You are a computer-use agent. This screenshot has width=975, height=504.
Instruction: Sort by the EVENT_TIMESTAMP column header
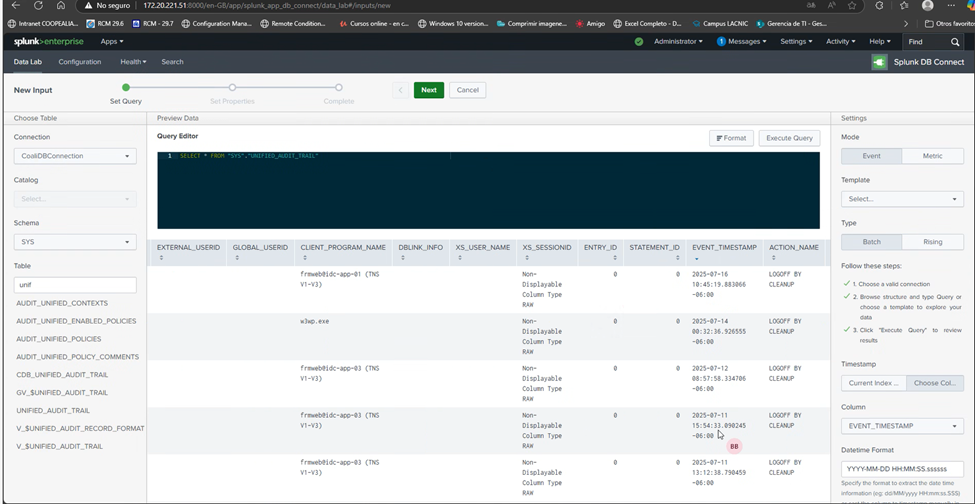click(724, 247)
